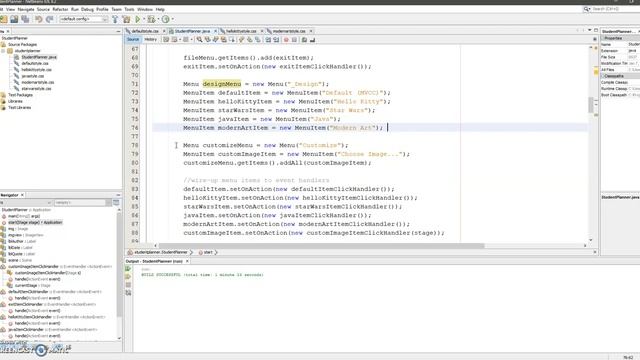
Task: Close the defaultstyle.css tab
Action: [164, 31]
